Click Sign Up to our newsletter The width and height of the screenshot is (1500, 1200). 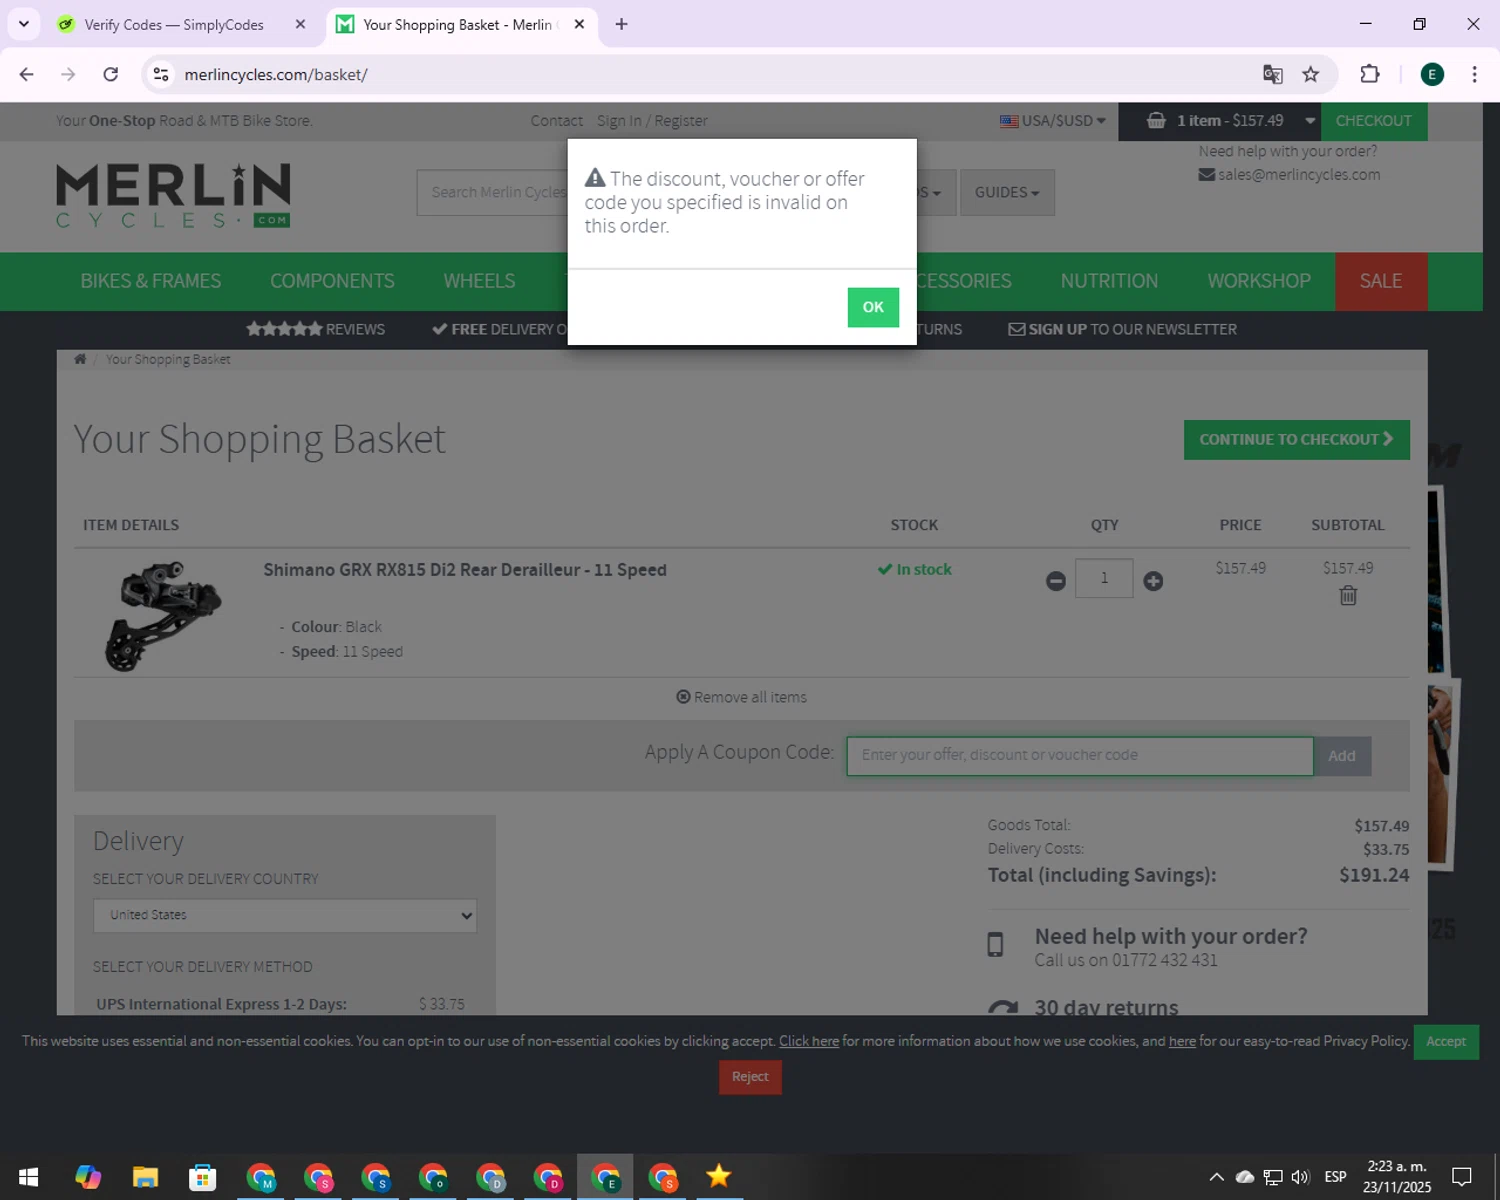coord(1122,329)
